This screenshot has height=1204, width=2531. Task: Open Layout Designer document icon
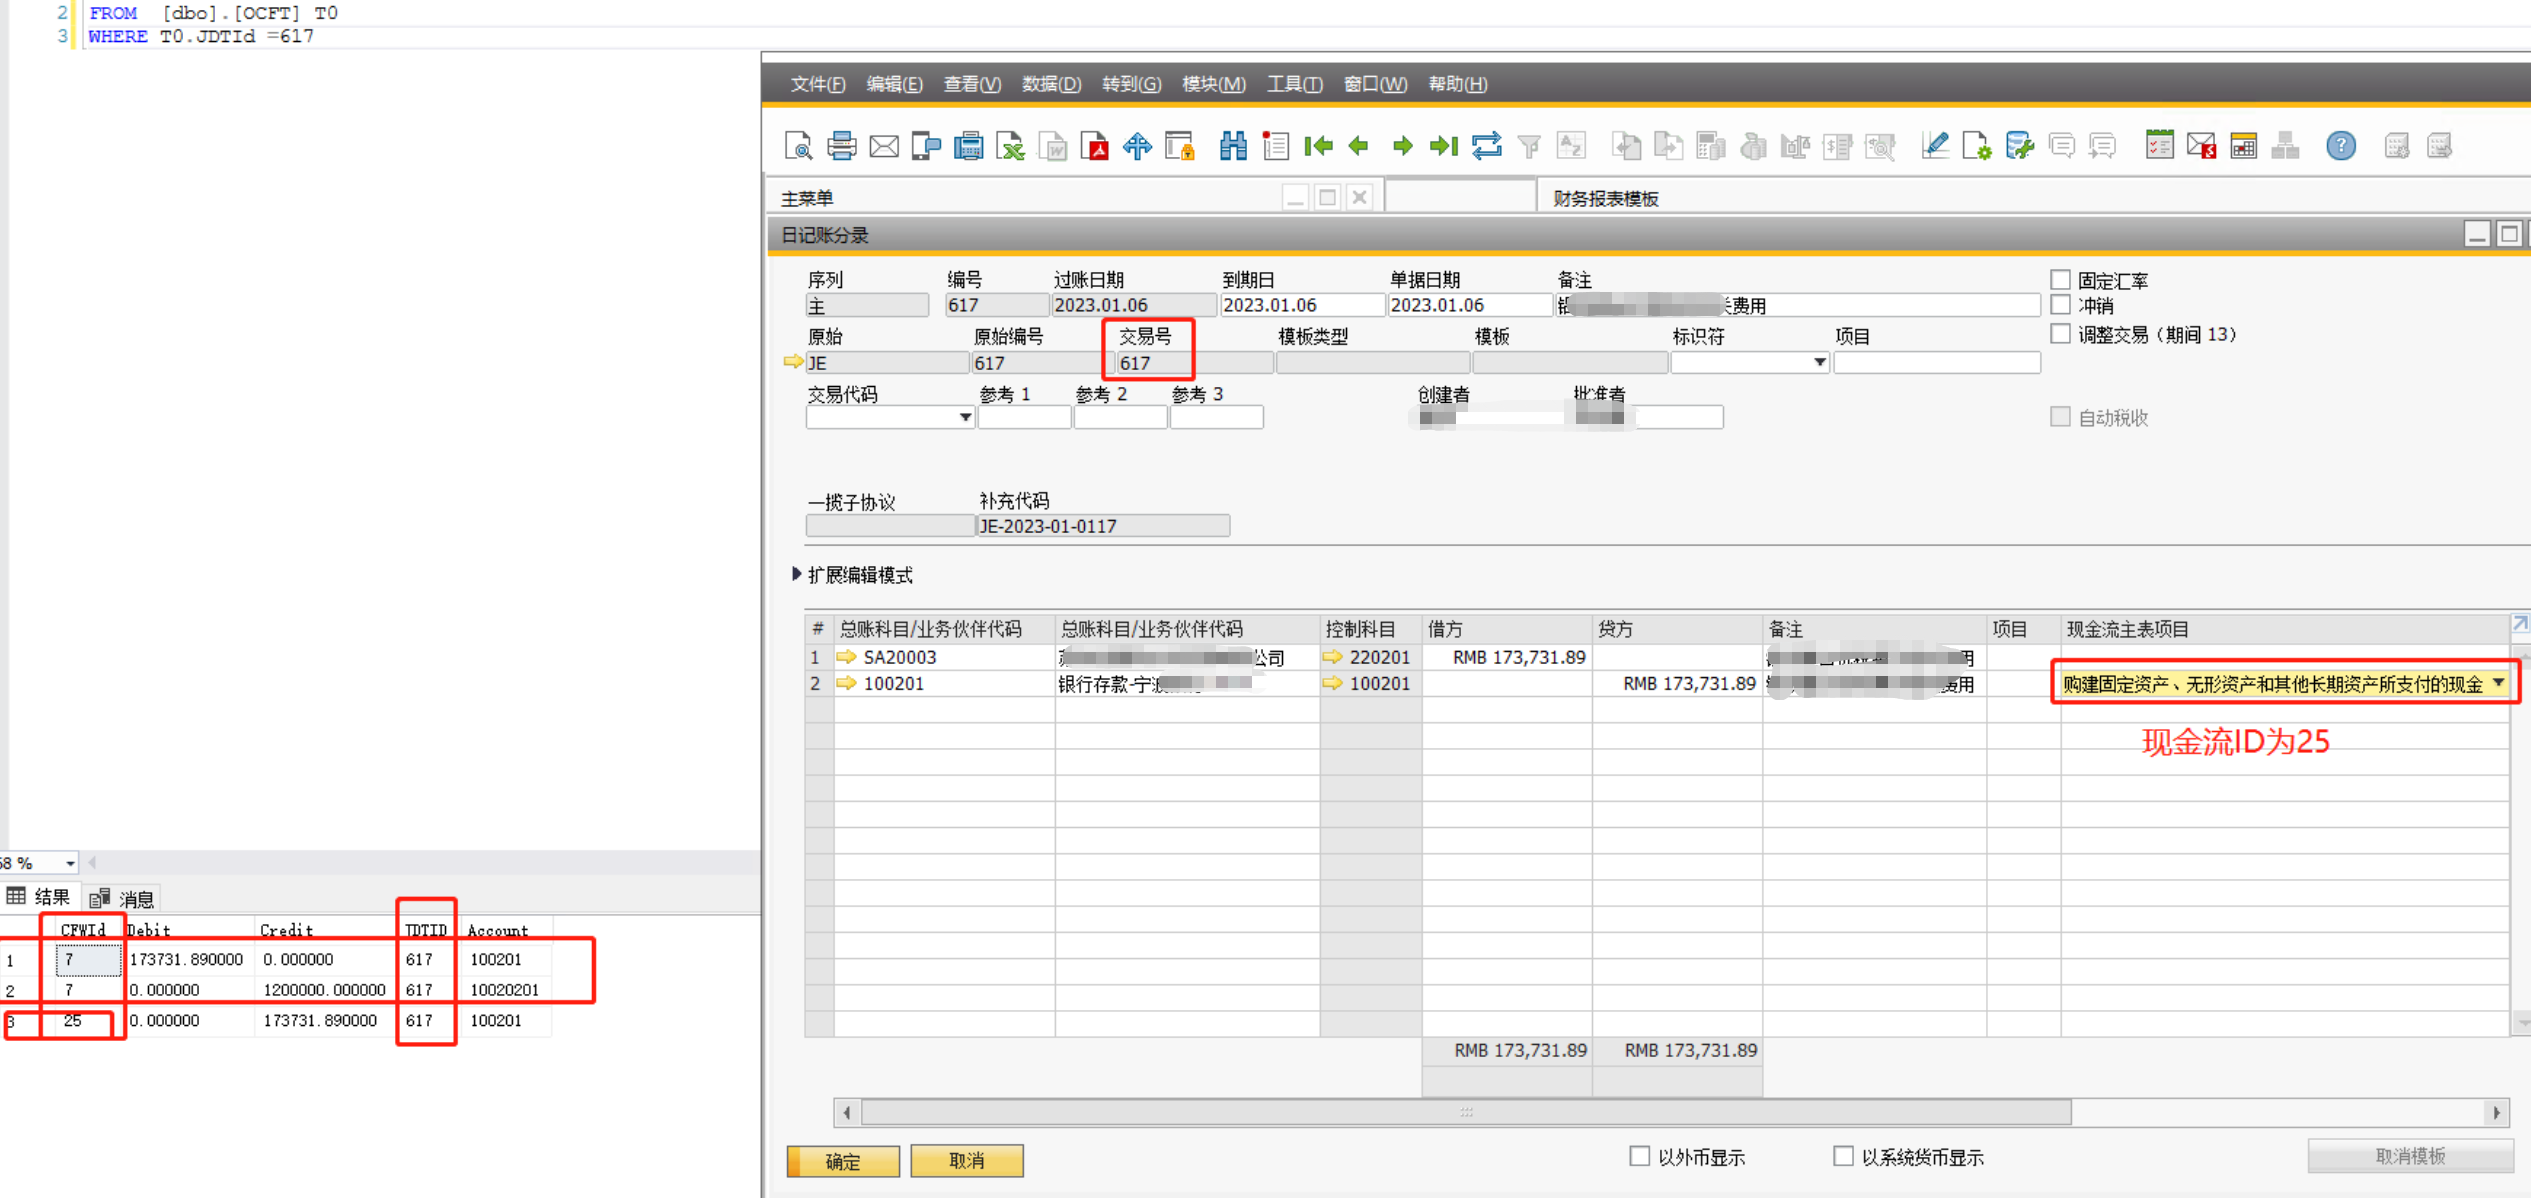point(1976,147)
